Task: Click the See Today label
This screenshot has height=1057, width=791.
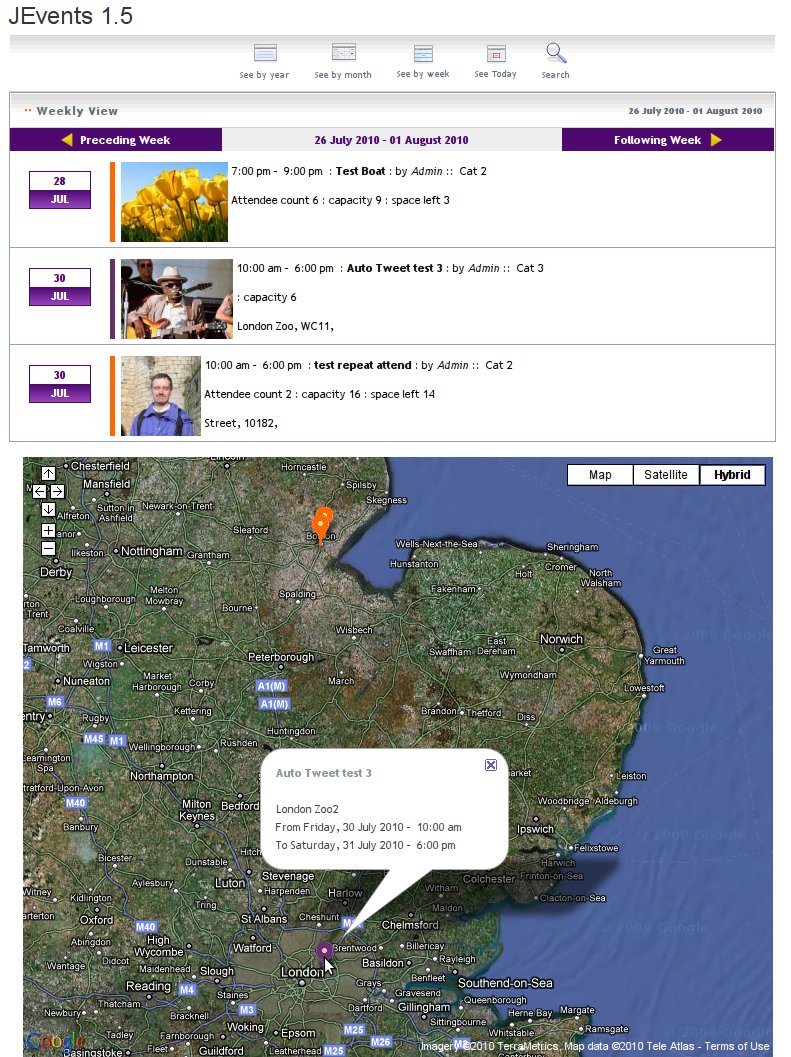Action: 496,74
